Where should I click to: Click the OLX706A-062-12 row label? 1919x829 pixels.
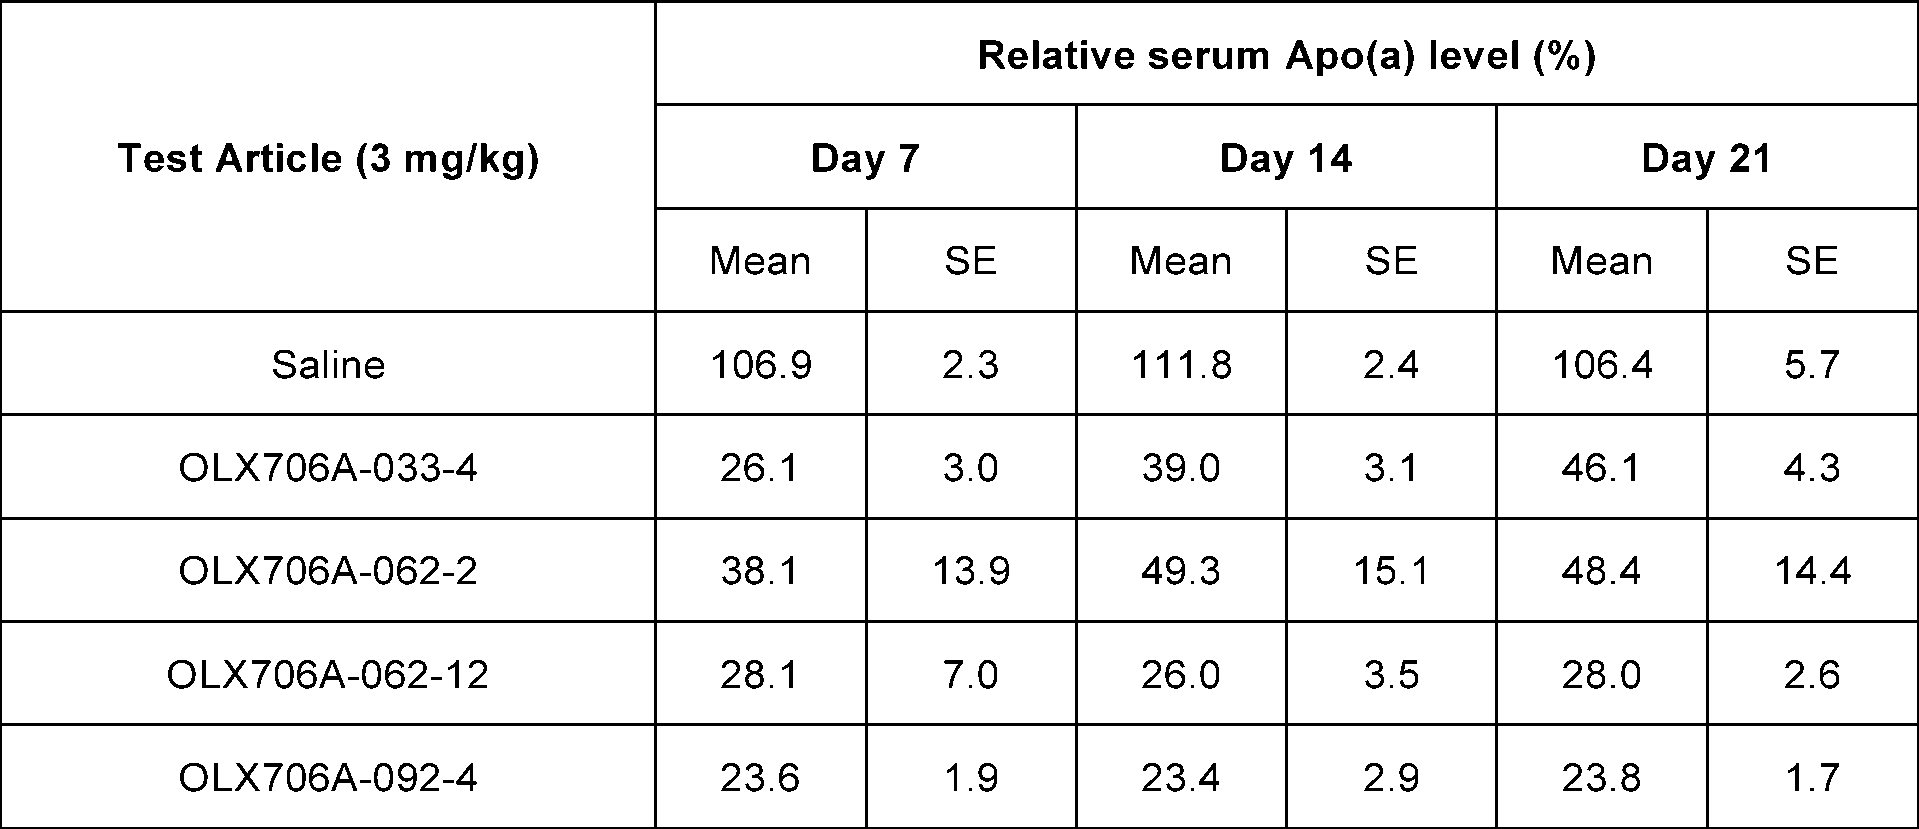pyautogui.click(x=328, y=675)
